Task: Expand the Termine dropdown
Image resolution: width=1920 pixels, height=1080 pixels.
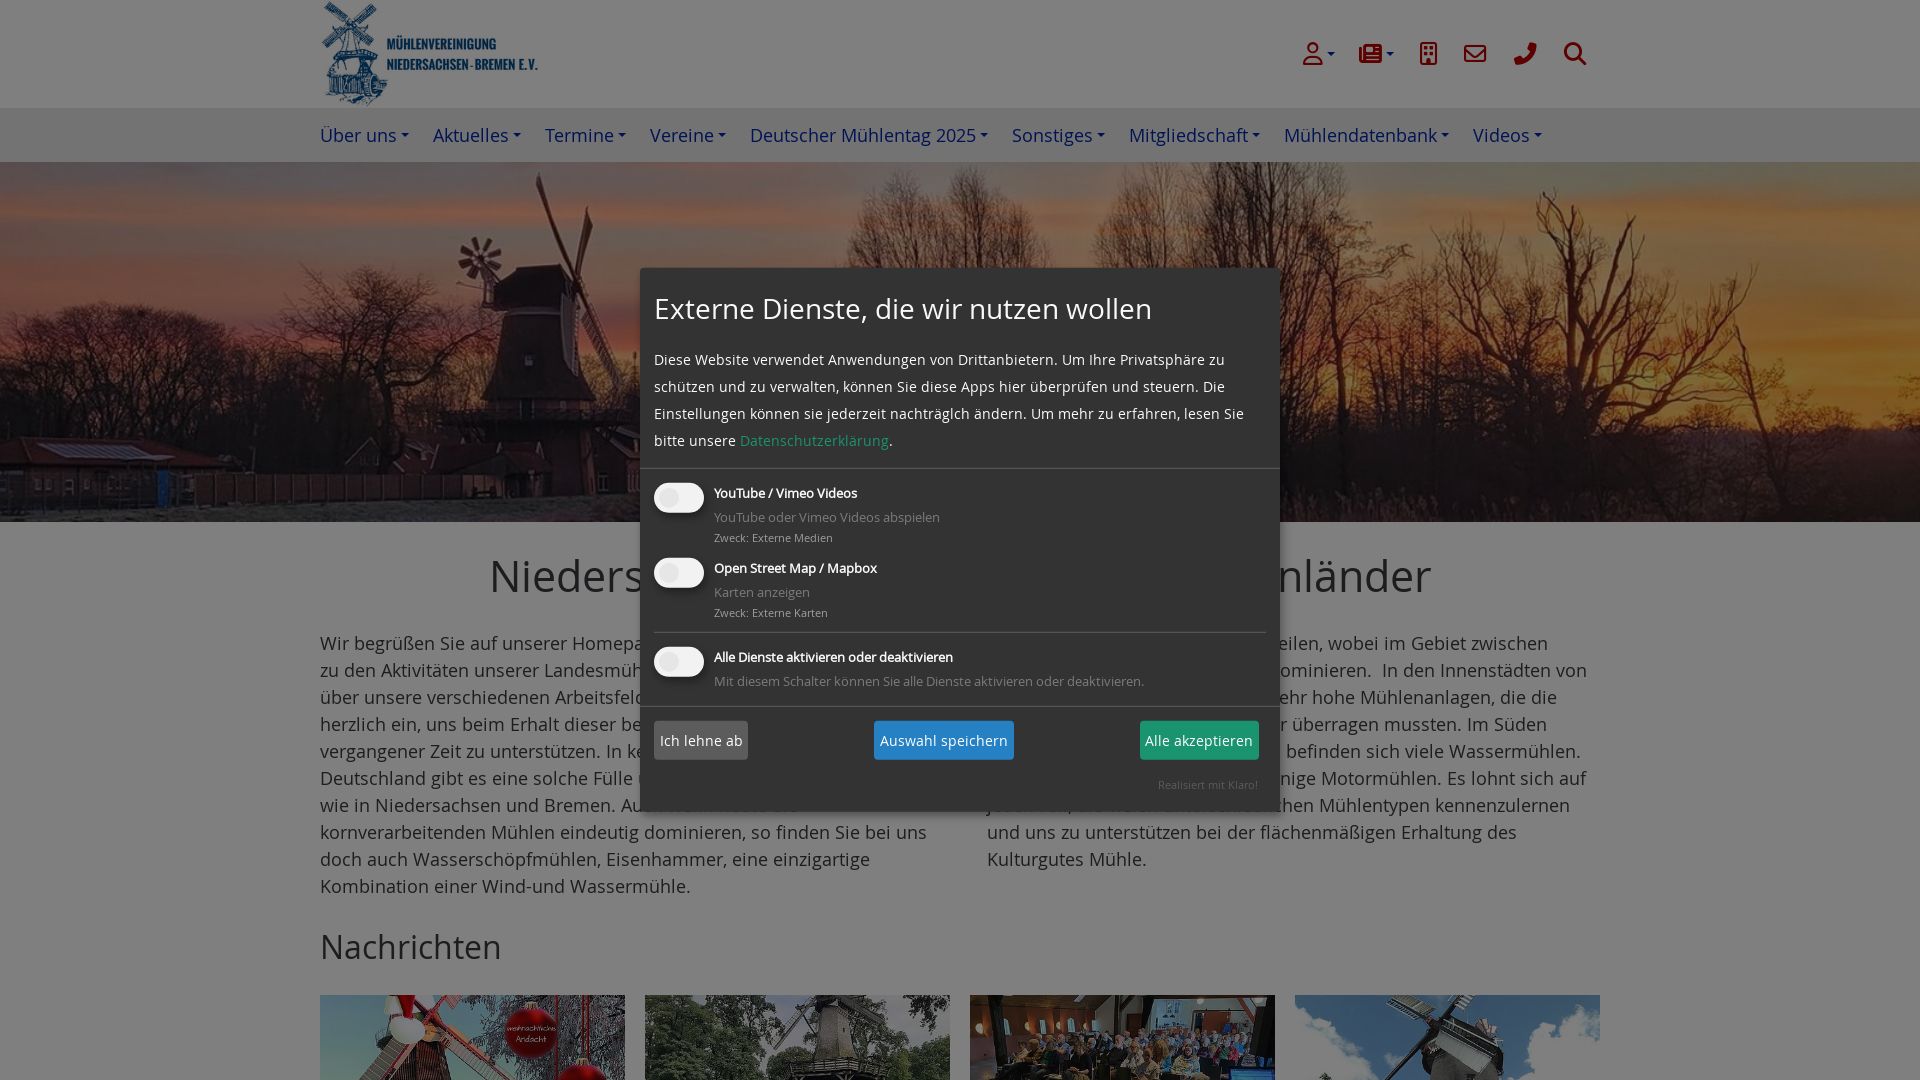Action: 585,135
